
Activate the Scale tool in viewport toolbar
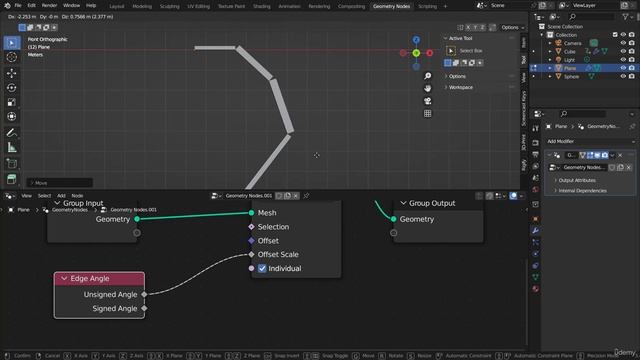(12, 102)
